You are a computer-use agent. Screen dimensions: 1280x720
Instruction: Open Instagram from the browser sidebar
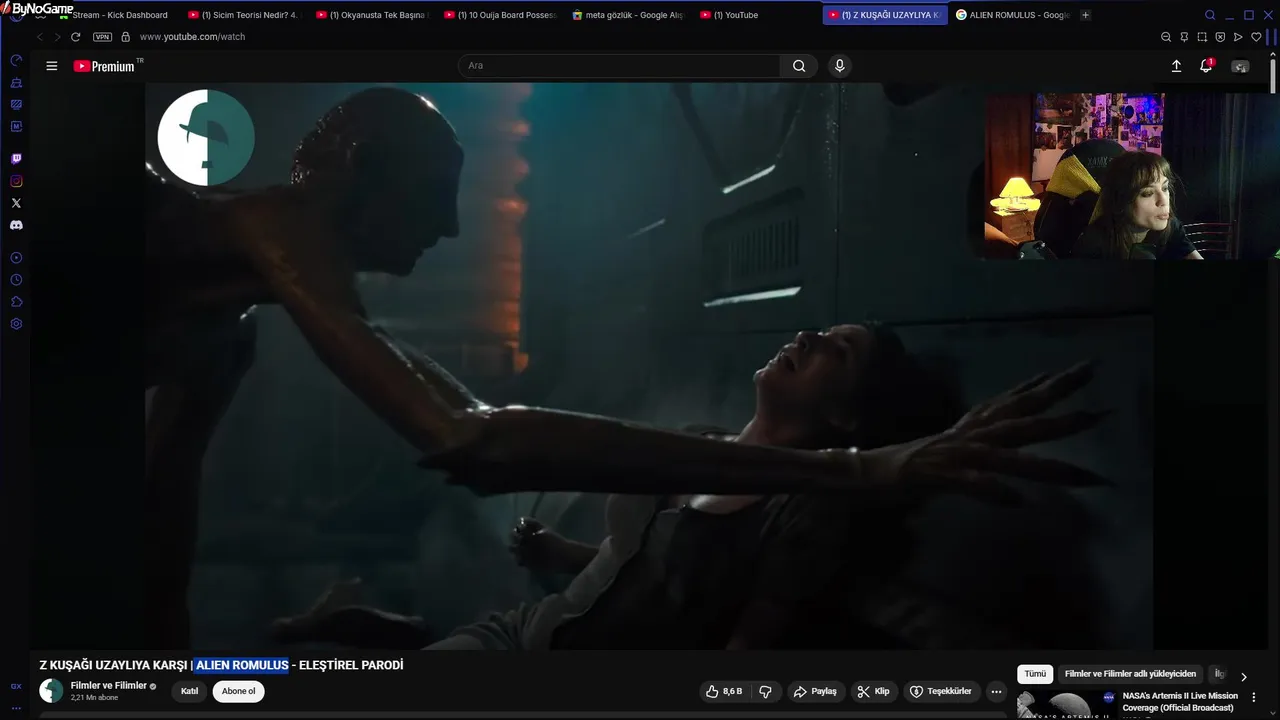coord(16,181)
